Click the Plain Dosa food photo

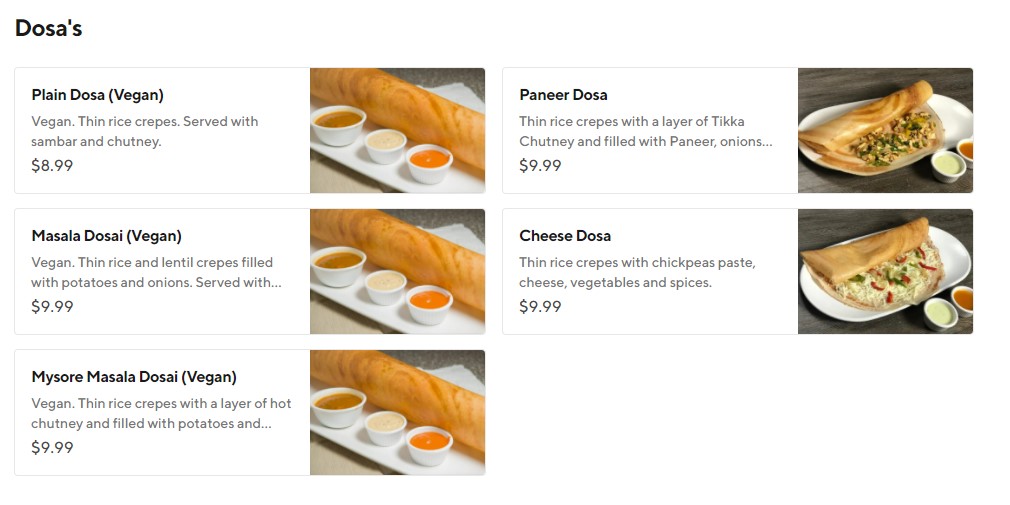coord(397,130)
